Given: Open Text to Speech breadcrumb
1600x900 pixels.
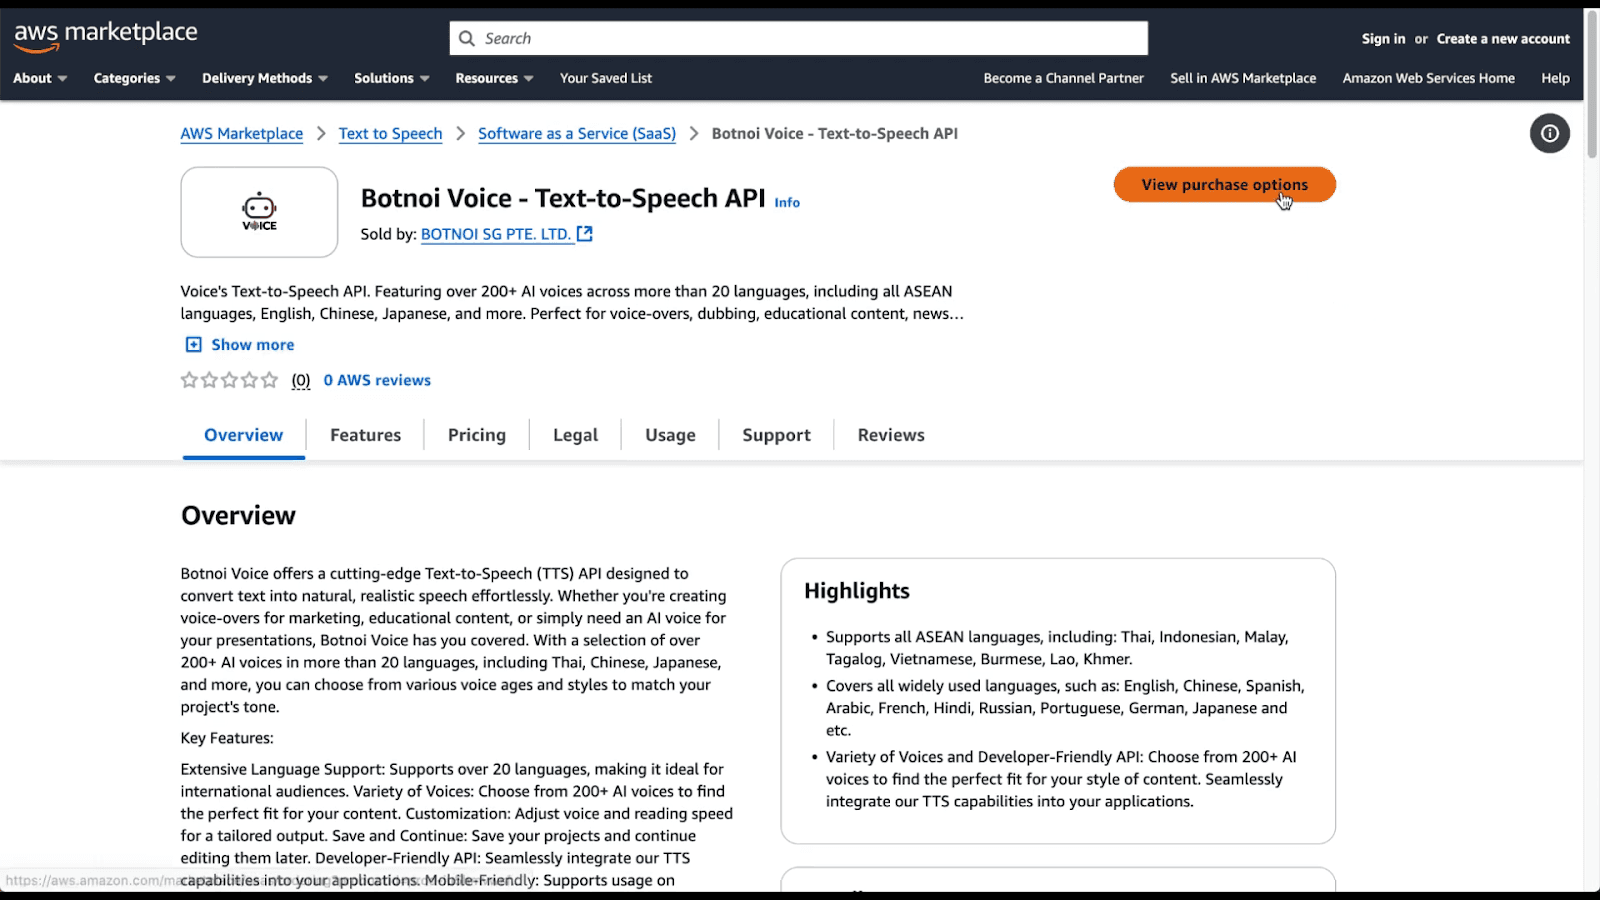Looking at the screenshot, I should [390, 134].
